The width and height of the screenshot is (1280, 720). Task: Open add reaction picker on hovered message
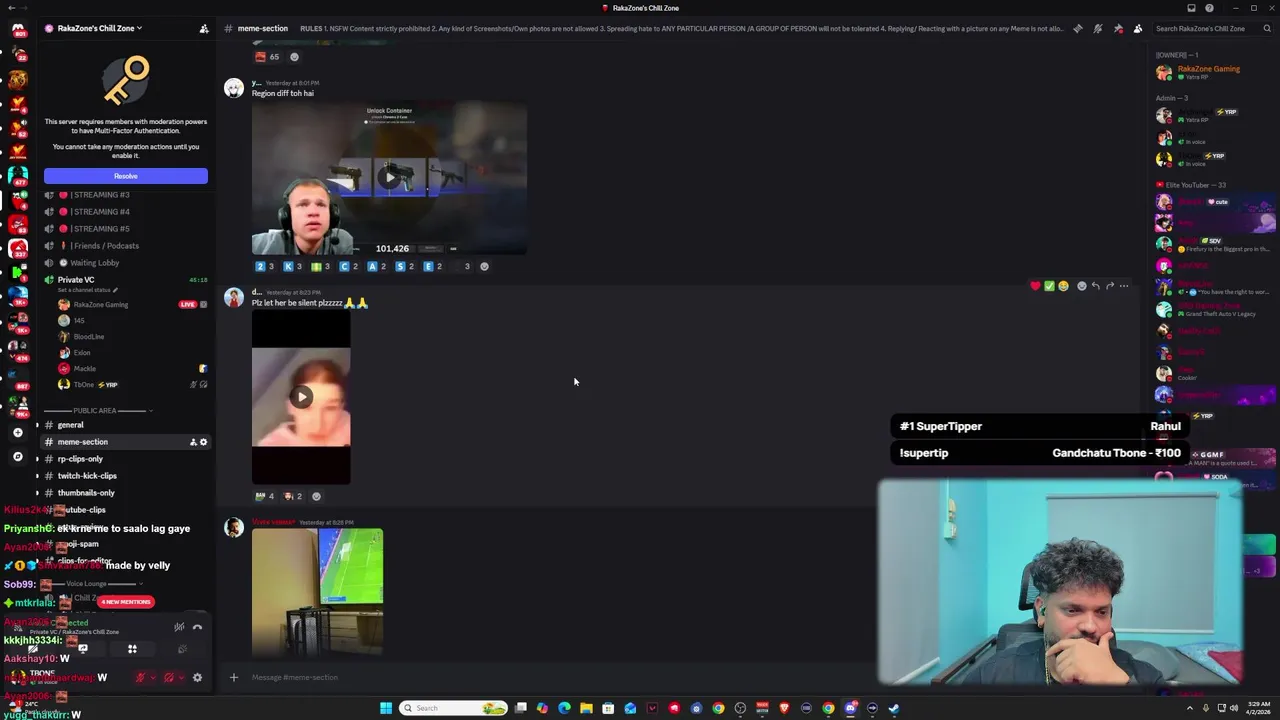[x=1081, y=286]
